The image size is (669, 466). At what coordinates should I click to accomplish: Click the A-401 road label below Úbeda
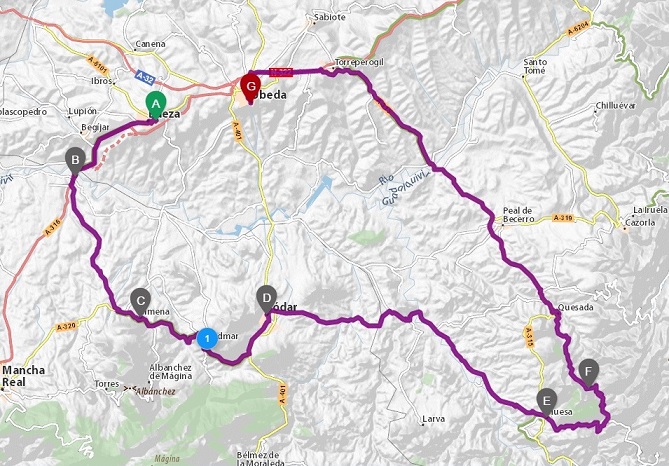coord(238,131)
